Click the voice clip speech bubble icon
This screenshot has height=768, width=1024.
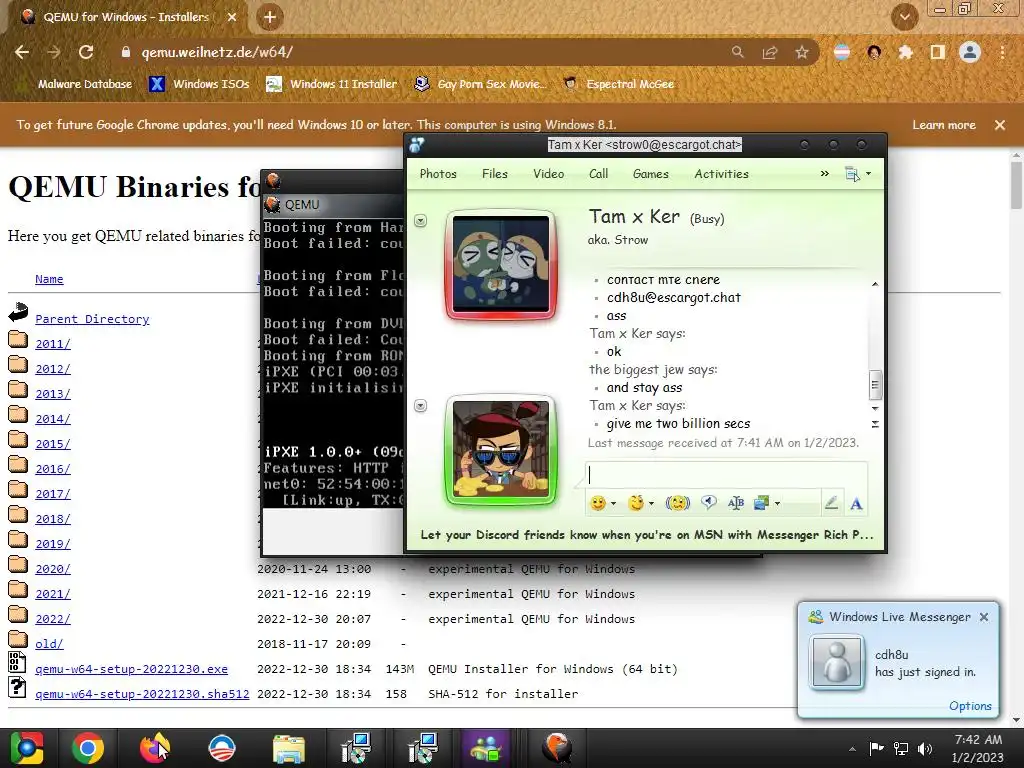[x=709, y=502]
